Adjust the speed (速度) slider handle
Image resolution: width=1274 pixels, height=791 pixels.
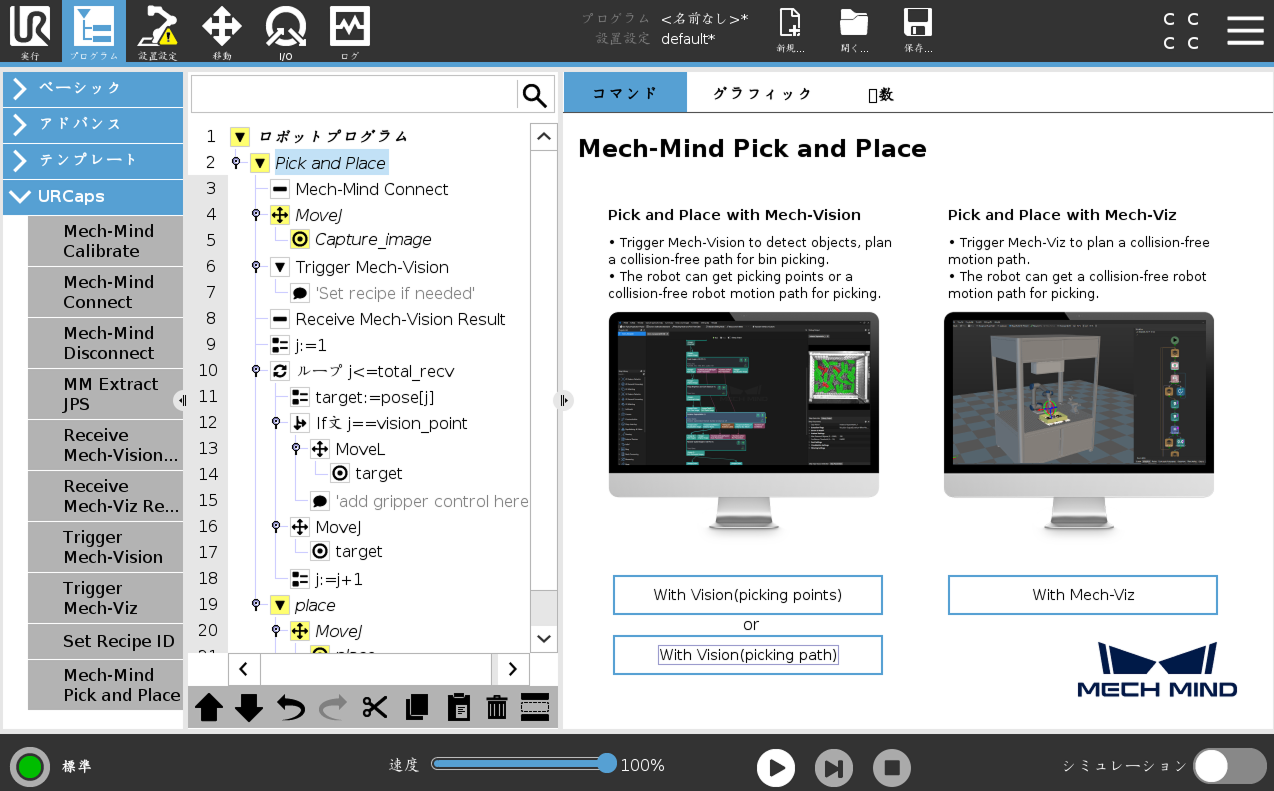[x=607, y=764]
